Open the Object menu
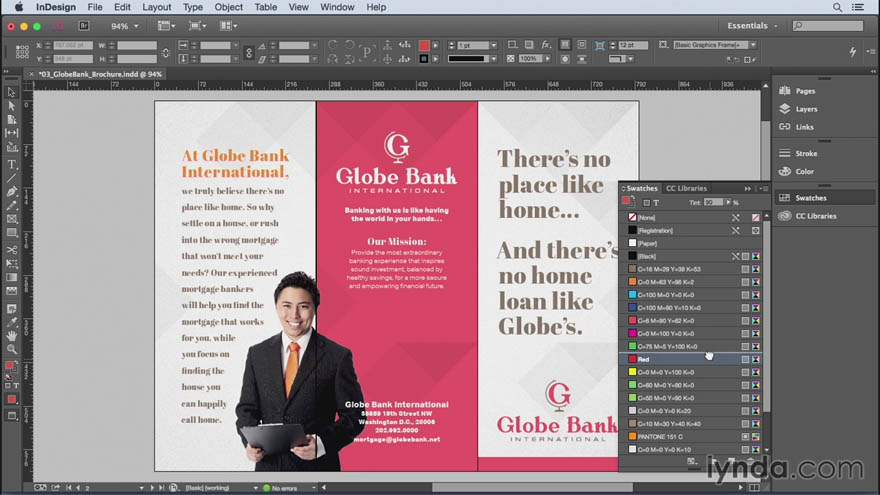 (228, 7)
